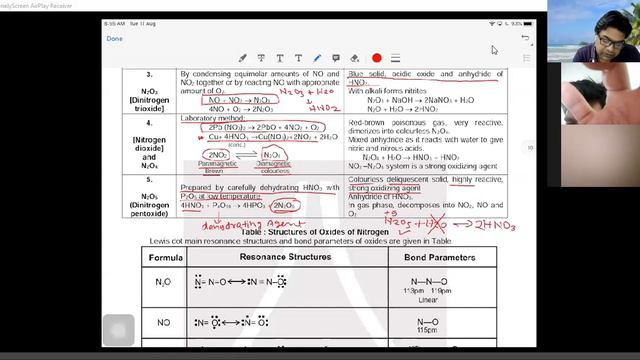This screenshot has width=640, height=360.
Task: Click the 'NO' formula cell
Action: [164, 322]
